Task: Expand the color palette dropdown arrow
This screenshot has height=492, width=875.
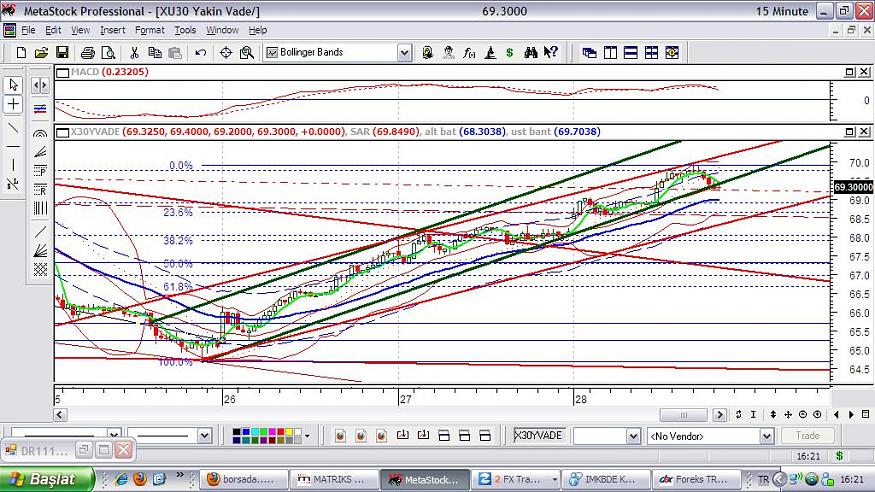Action: (x=307, y=436)
